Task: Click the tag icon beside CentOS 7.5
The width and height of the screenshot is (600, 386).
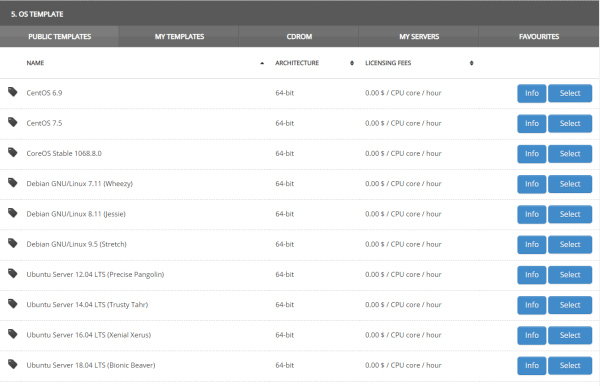Action: (13, 122)
